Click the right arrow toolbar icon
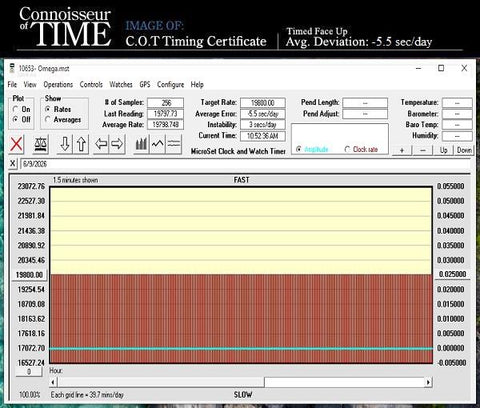The width and height of the screenshot is (480, 408). point(117,144)
